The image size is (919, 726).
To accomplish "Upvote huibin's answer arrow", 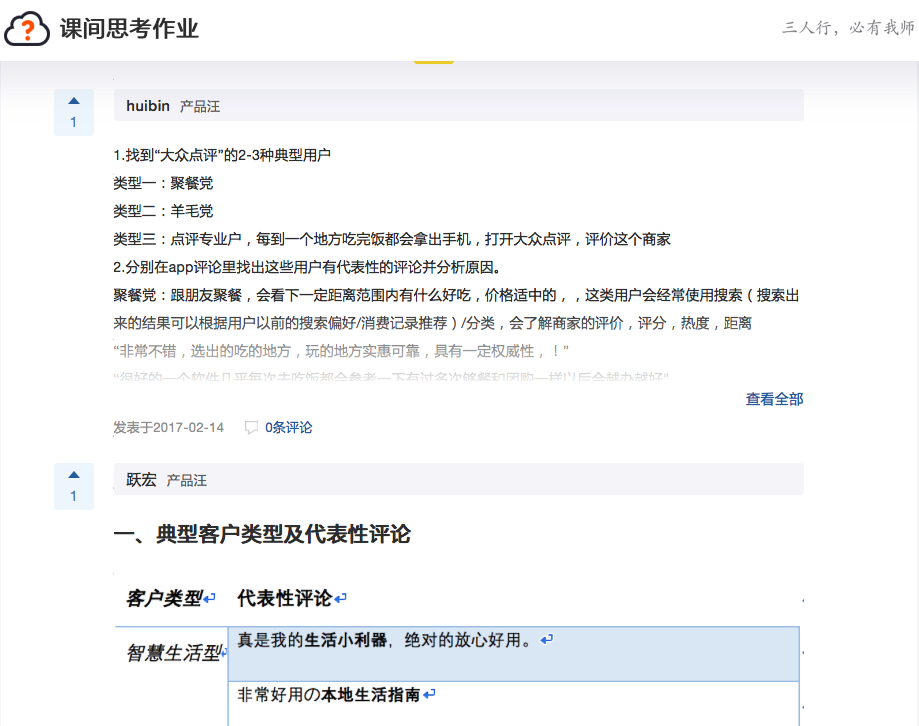I will tap(74, 101).
